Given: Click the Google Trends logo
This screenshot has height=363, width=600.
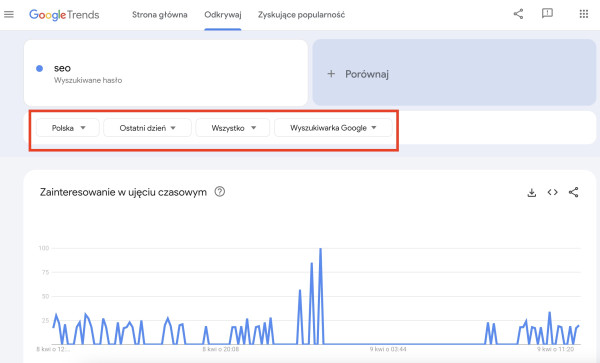Looking at the screenshot, I should (x=64, y=15).
